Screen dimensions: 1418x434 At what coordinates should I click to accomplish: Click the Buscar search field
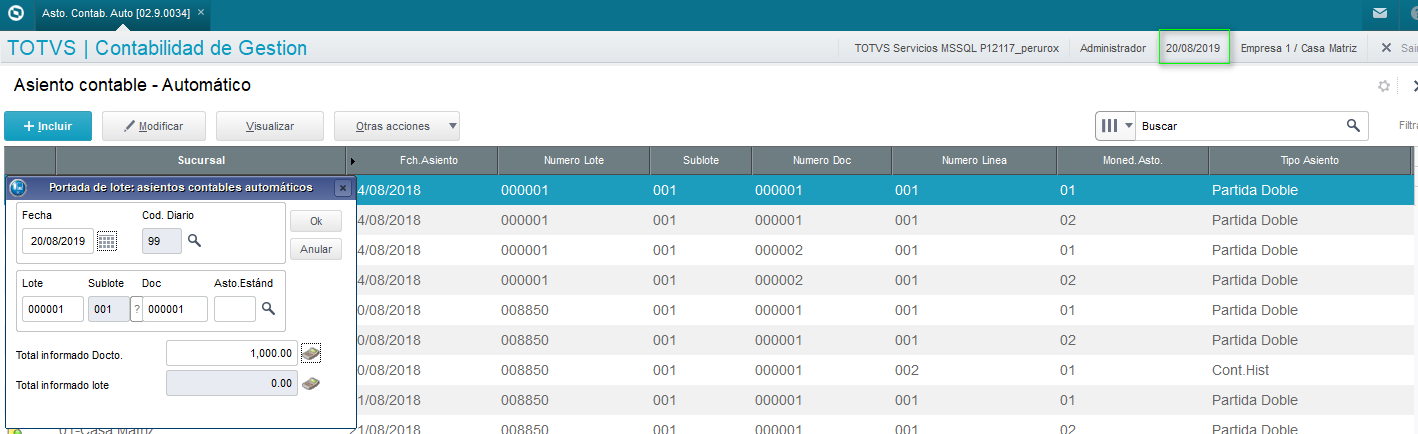[x=1240, y=126]
